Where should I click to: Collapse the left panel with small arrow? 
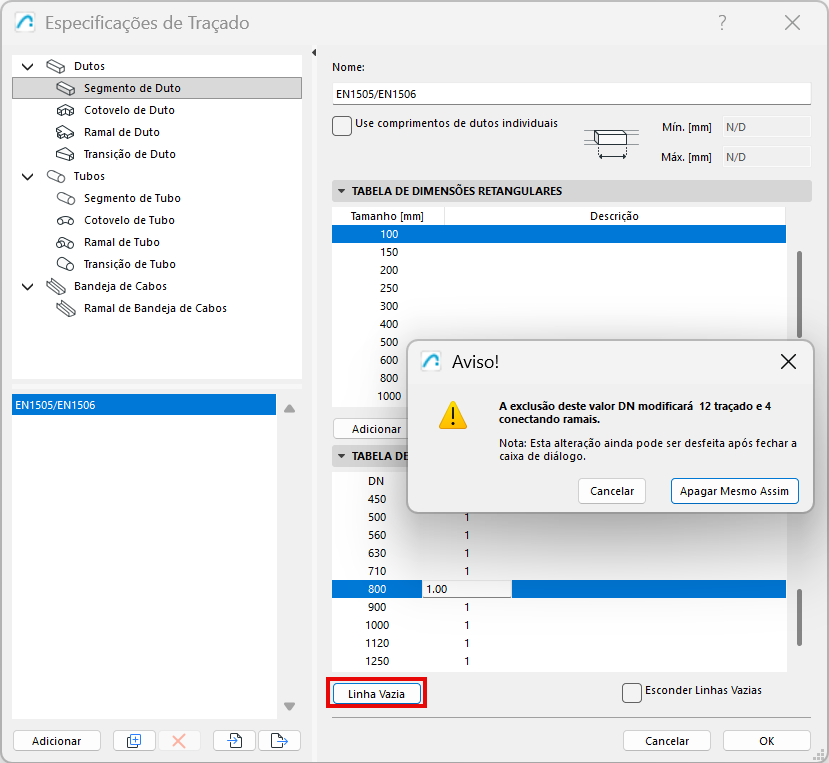[x=314, y=52]
